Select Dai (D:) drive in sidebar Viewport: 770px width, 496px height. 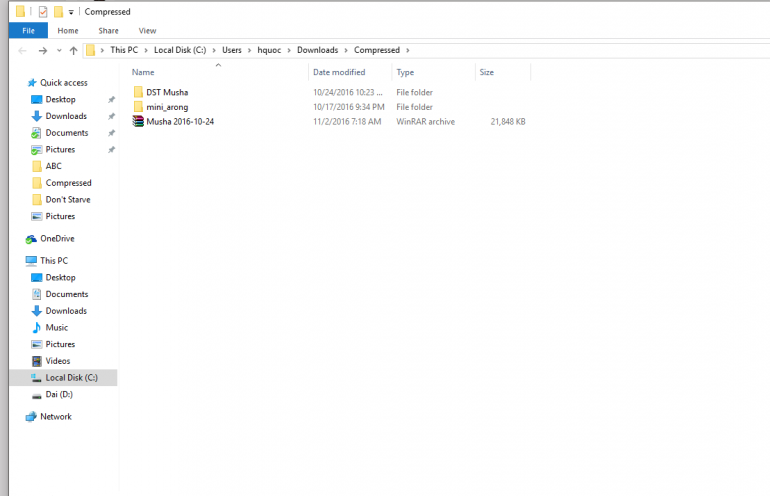[x=59, y=394]
